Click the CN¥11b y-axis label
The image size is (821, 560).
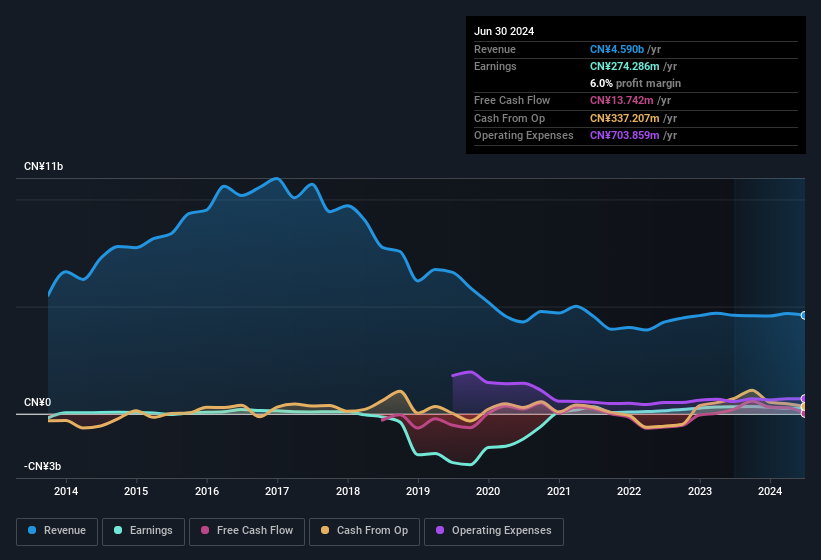click(x=43, y=166)
